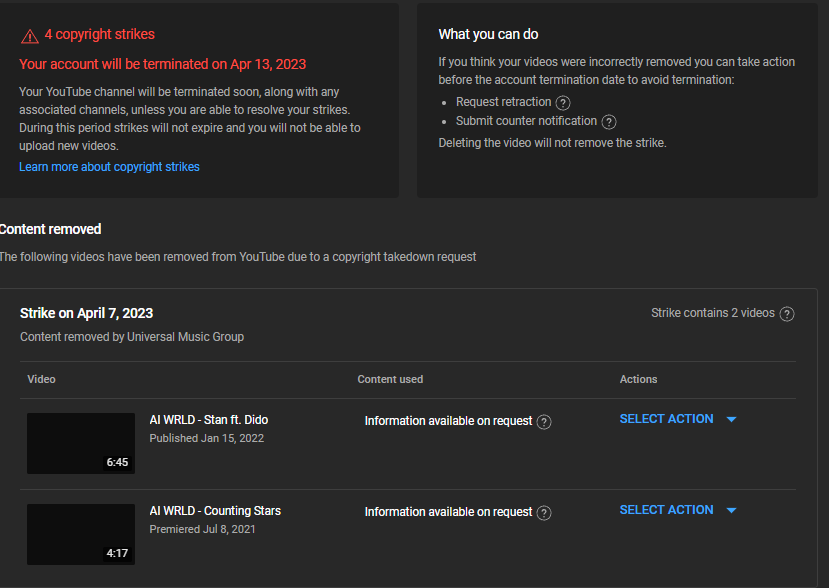Expand SELECT ACTION for Stan ft. Dido video
Screen dimensions: 829x588
pyautogui.click(x=678, y=419)
